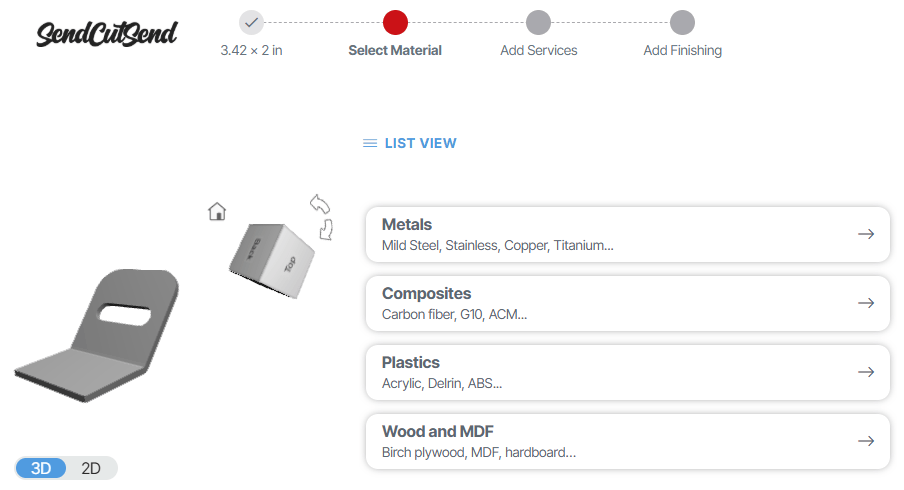Choose the Metals material category

tap(600, 234)
